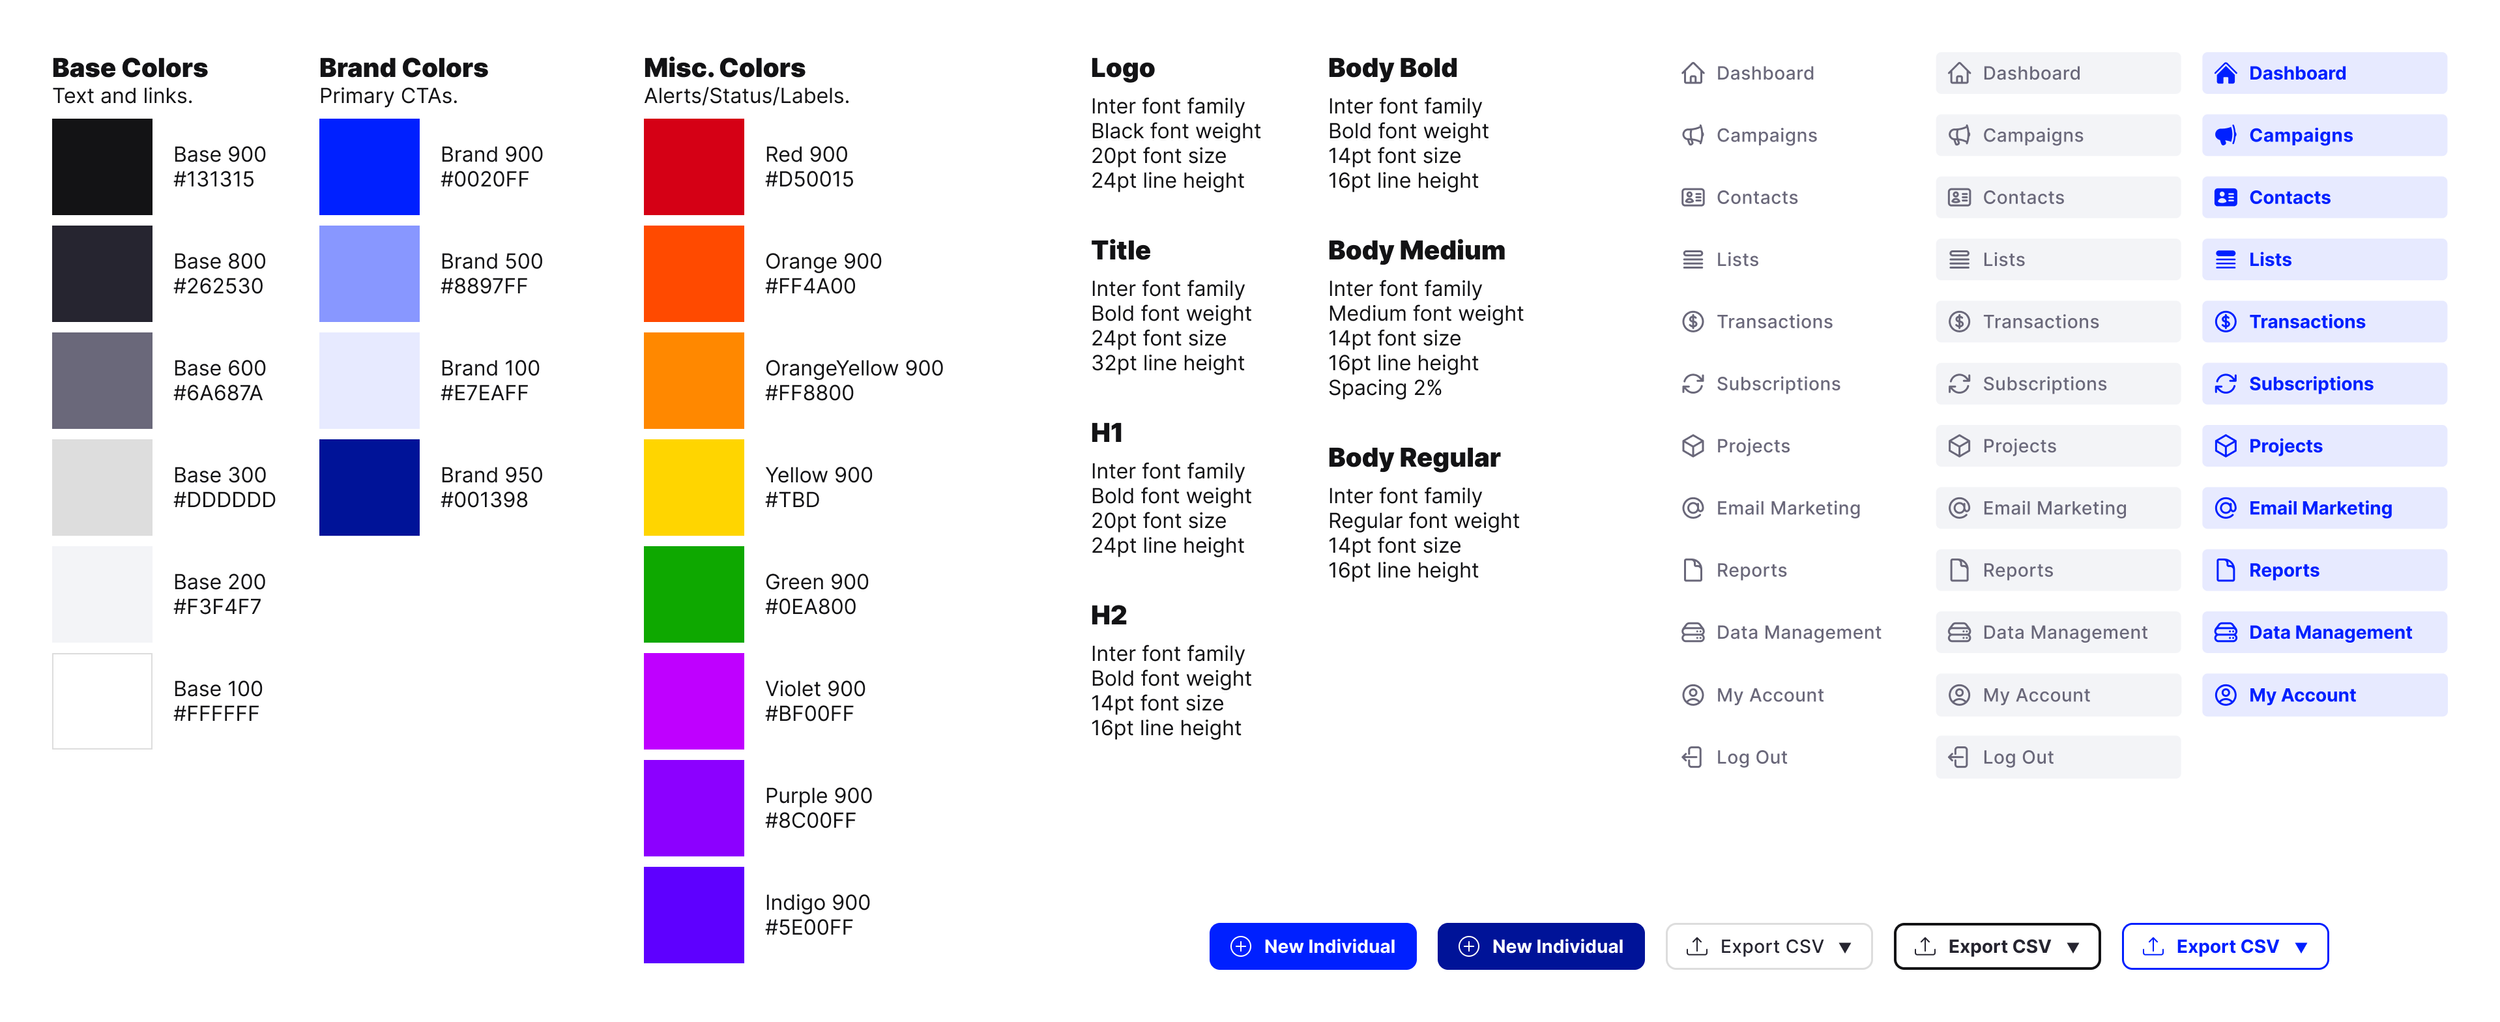Click the dark navy New Individual button
The width and height of the screenshot is (2500, 1022).
(1540, 946)
